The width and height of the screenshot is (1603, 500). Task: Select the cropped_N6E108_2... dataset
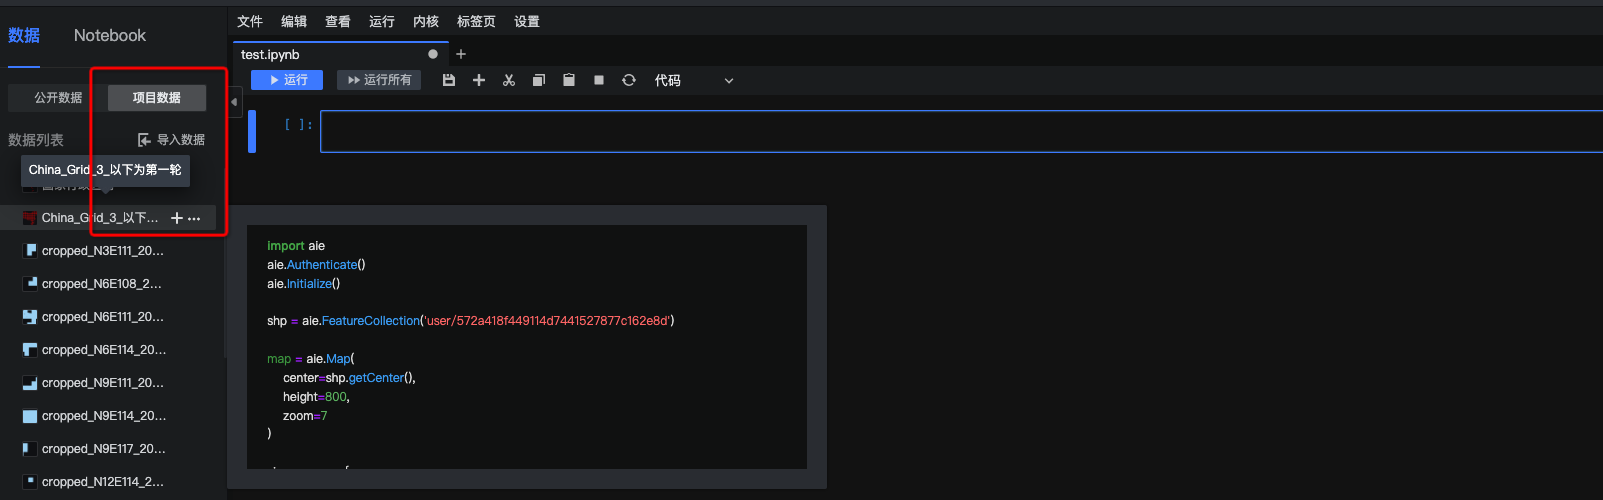point(102,284)
